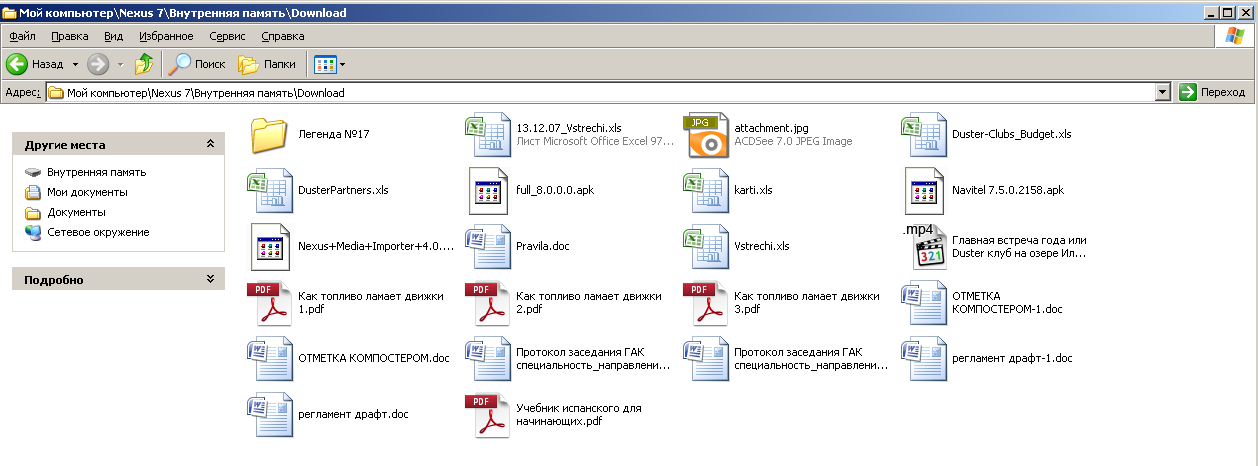The width and height of the screenshot is (1258, 466).
Task: Open the Файл menu
Action: click(22, 36)
